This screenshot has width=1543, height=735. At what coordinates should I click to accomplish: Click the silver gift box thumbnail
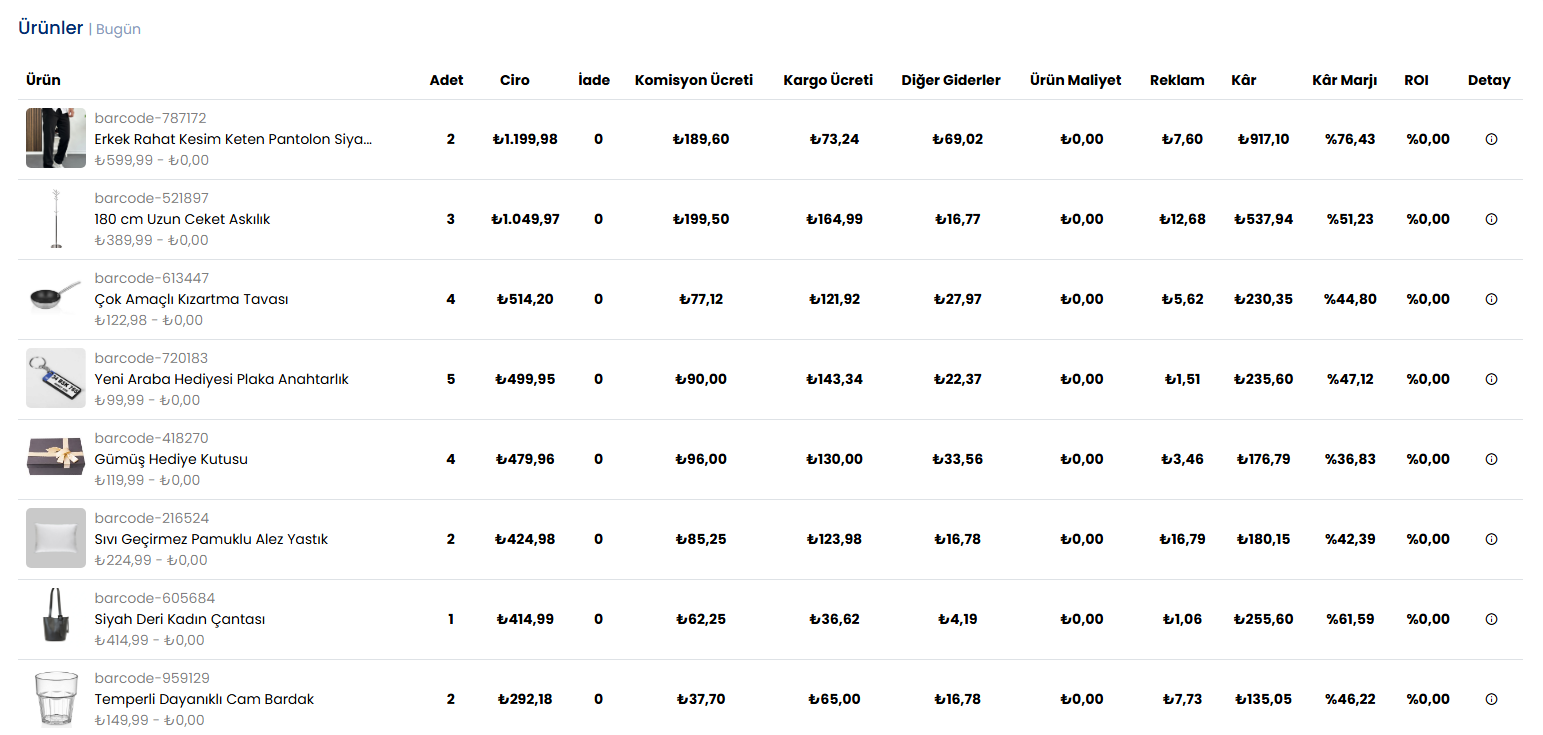(56, 458)
